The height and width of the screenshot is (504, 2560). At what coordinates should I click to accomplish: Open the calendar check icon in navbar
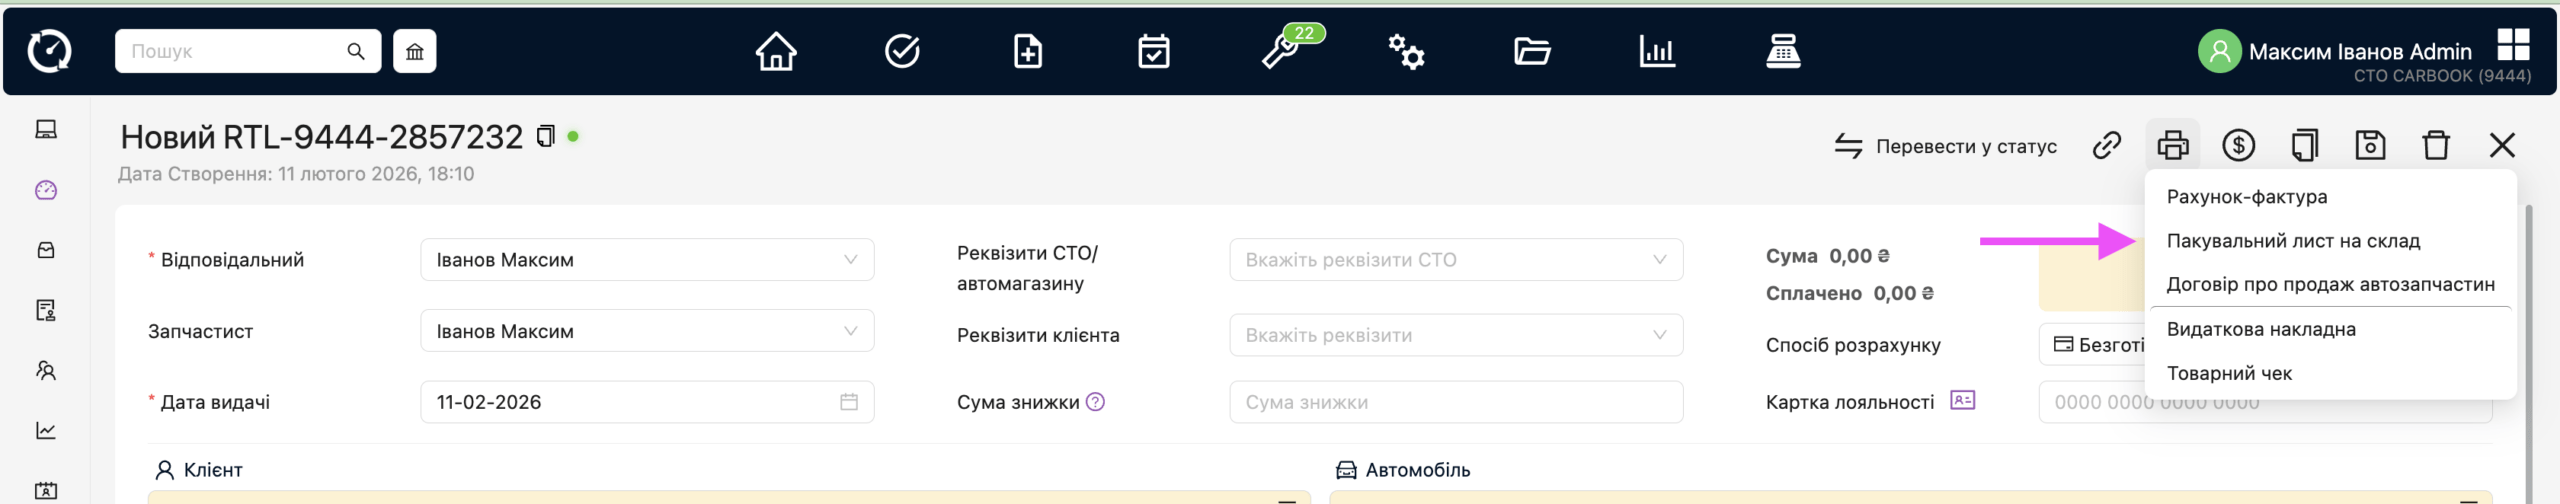click(1154, 51)
